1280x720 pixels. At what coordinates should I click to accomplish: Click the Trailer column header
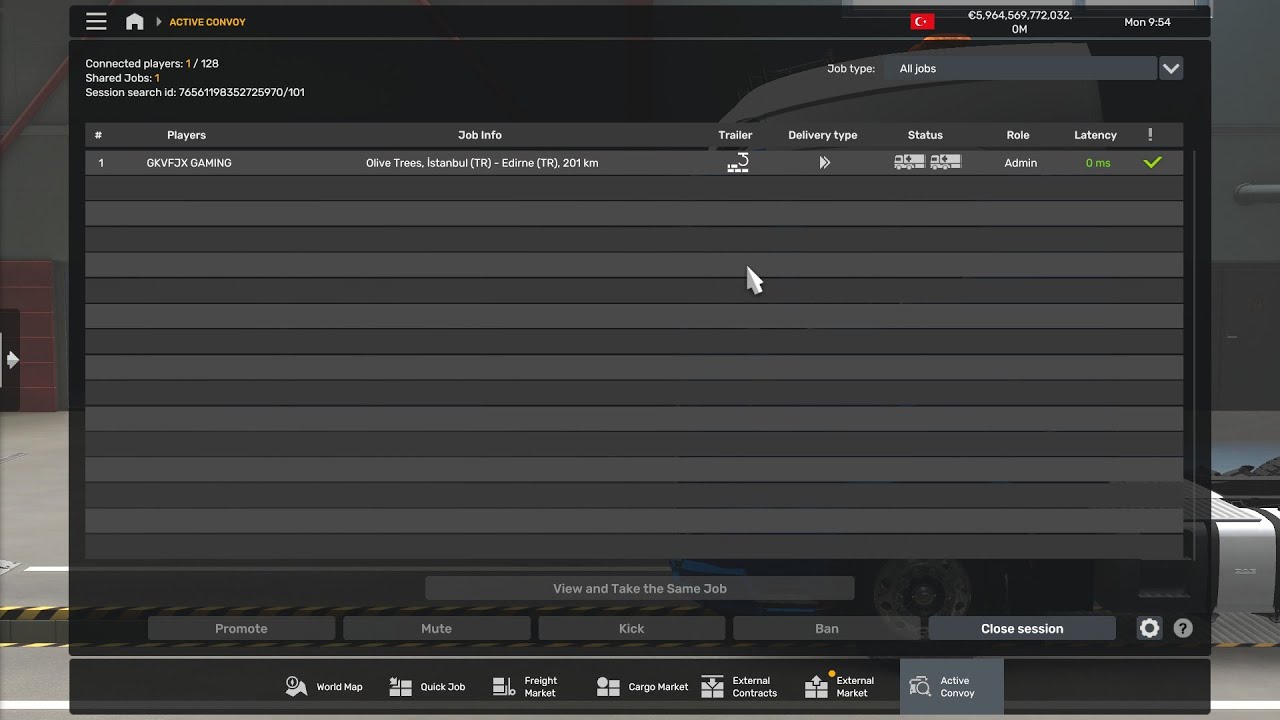point(735,135)
